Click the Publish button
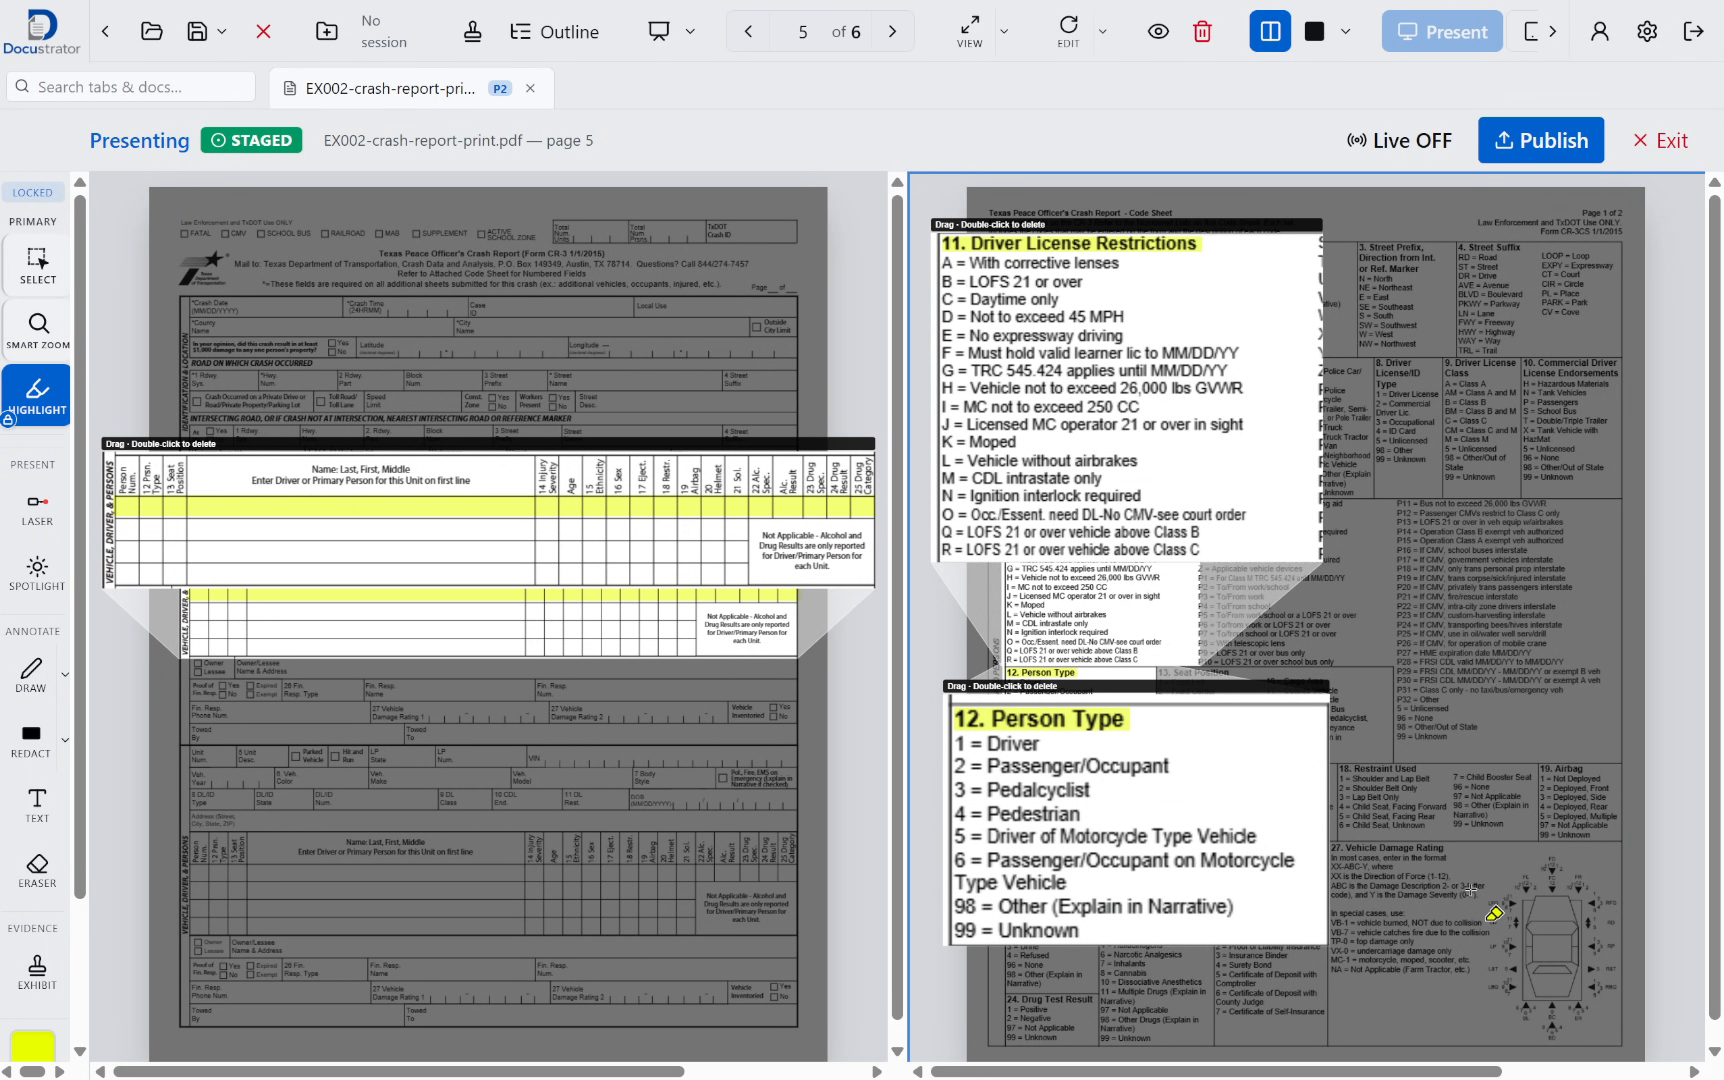 click(x=1541, y=141)
